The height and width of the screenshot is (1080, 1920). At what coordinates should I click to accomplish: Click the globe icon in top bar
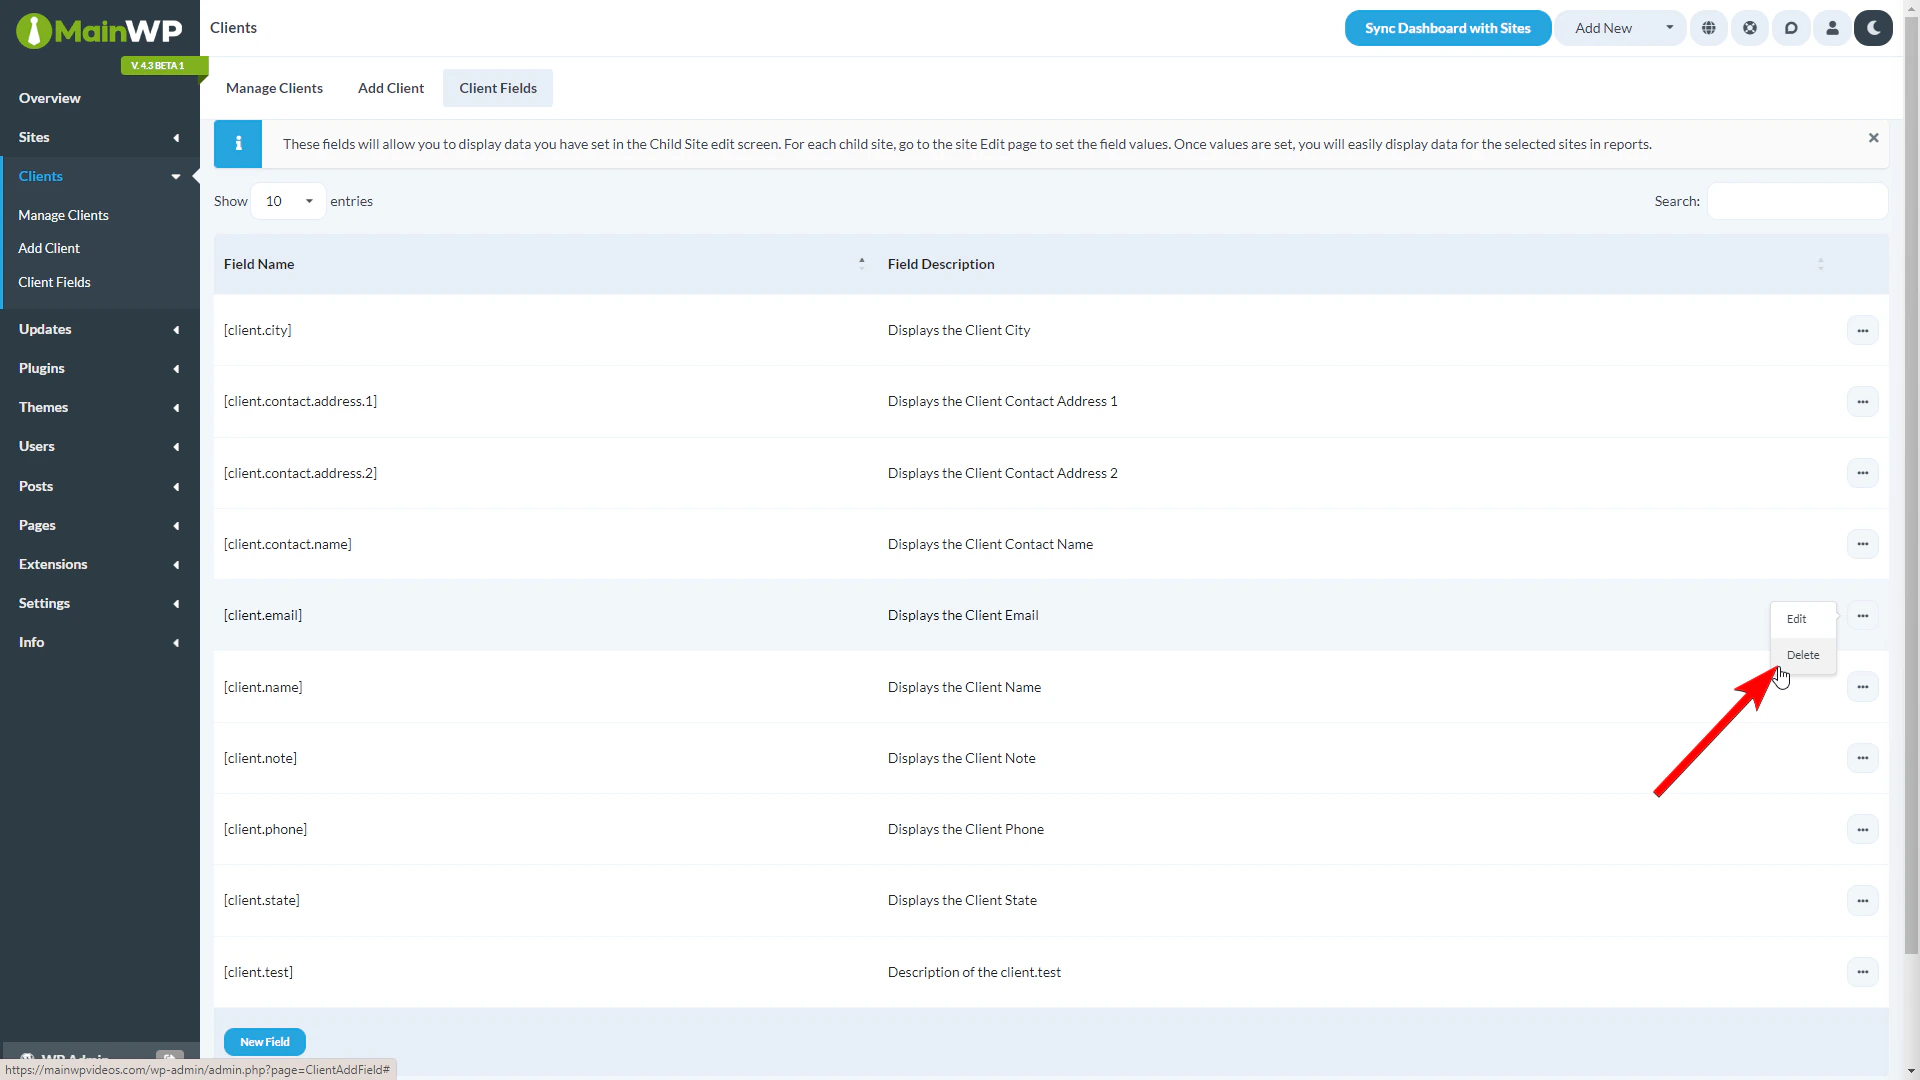click(x=1709, y=28)
